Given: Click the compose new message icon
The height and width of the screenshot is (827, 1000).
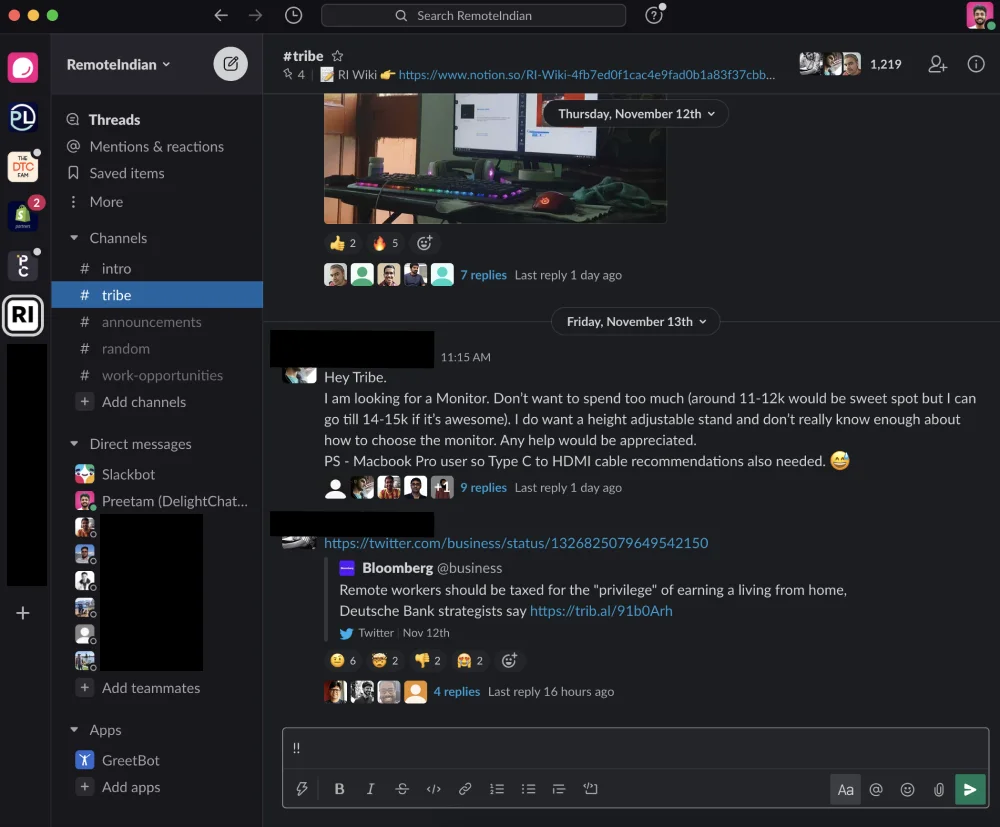Looking at the screenshot, I should point(231,64).
